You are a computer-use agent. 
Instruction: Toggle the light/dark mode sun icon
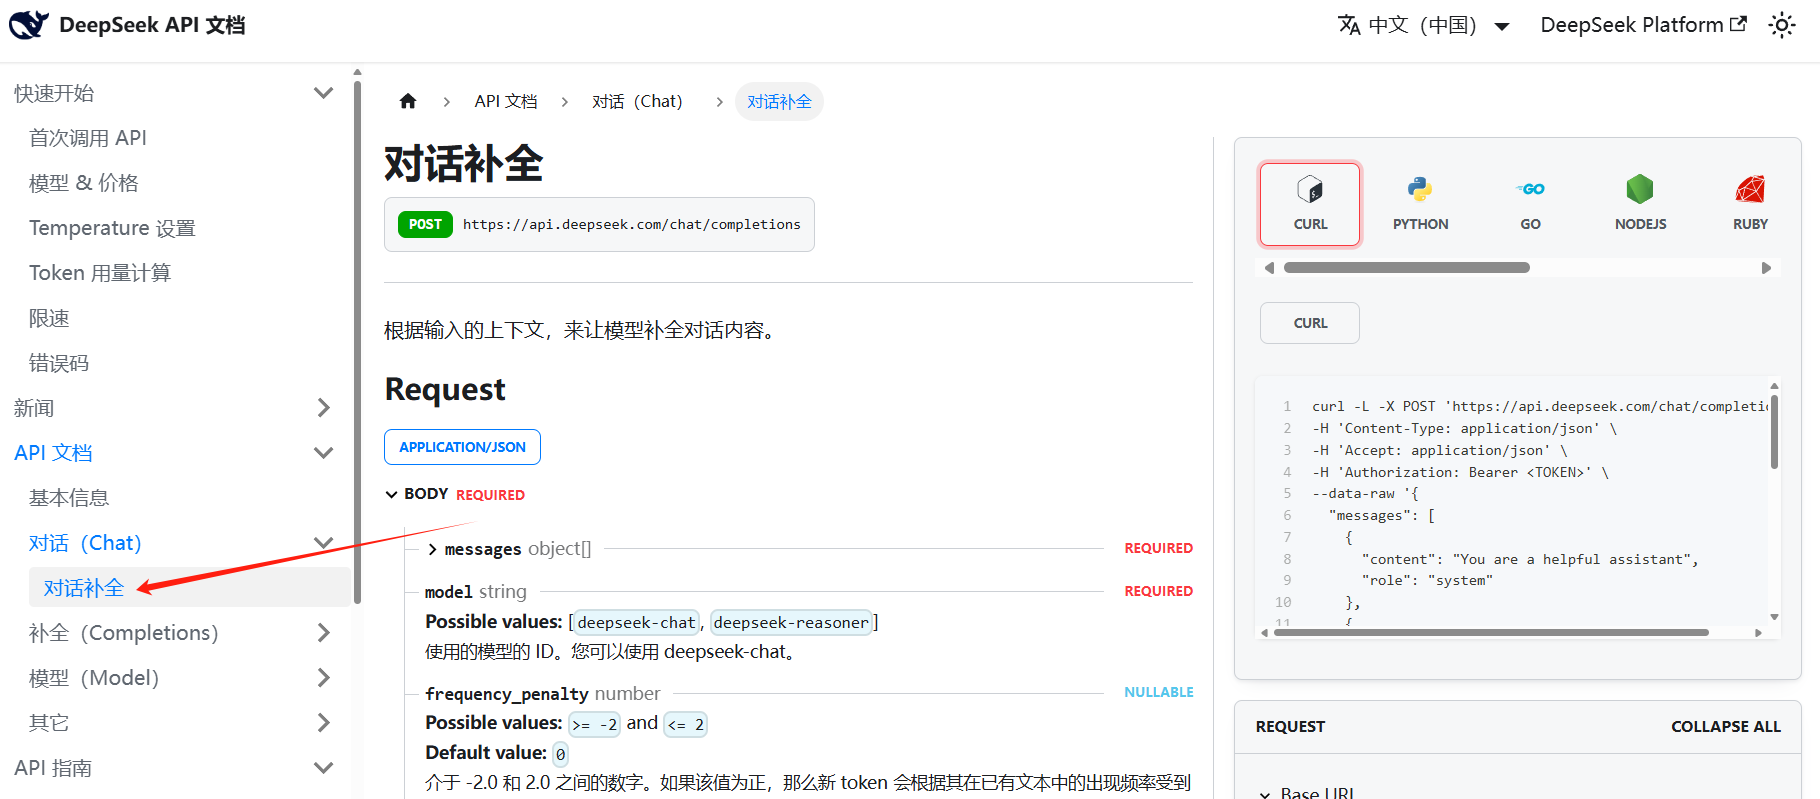1782,25
